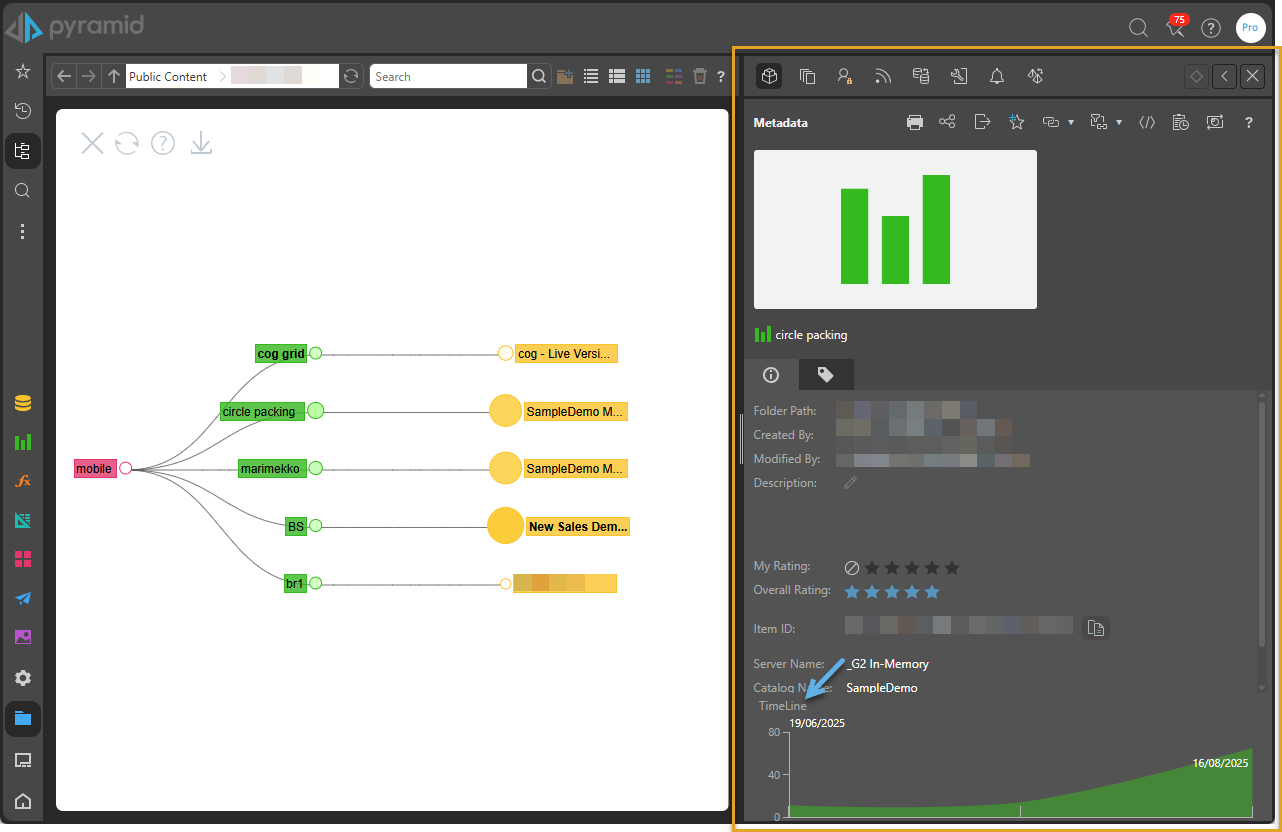The image size is (1282, 832).
Task: Expand the circle packing node circle
Action: pos(316,410)
